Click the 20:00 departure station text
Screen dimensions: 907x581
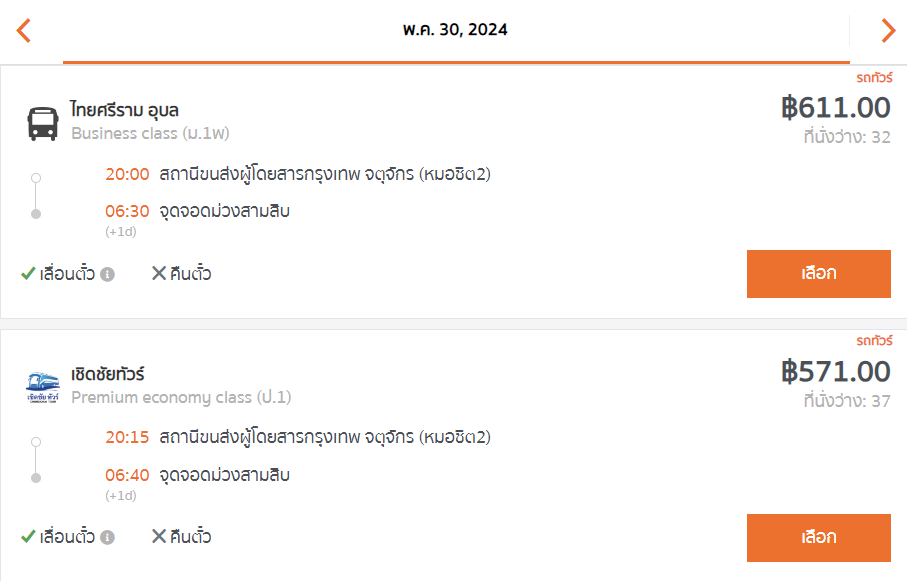point(325,174)
